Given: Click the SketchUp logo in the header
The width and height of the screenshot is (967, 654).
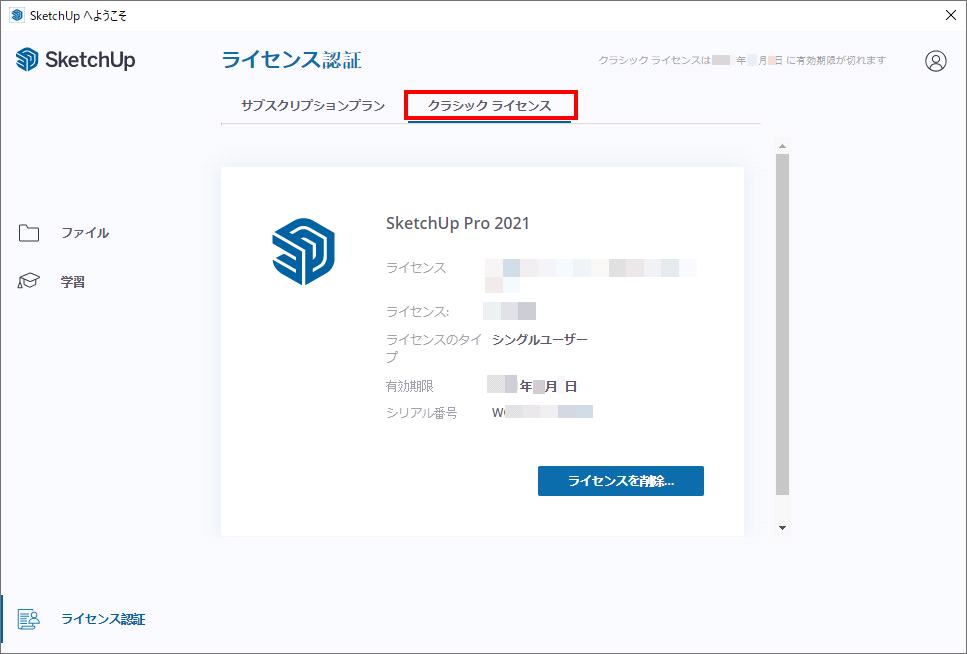Looking at the screenshot, I should 75,60.
